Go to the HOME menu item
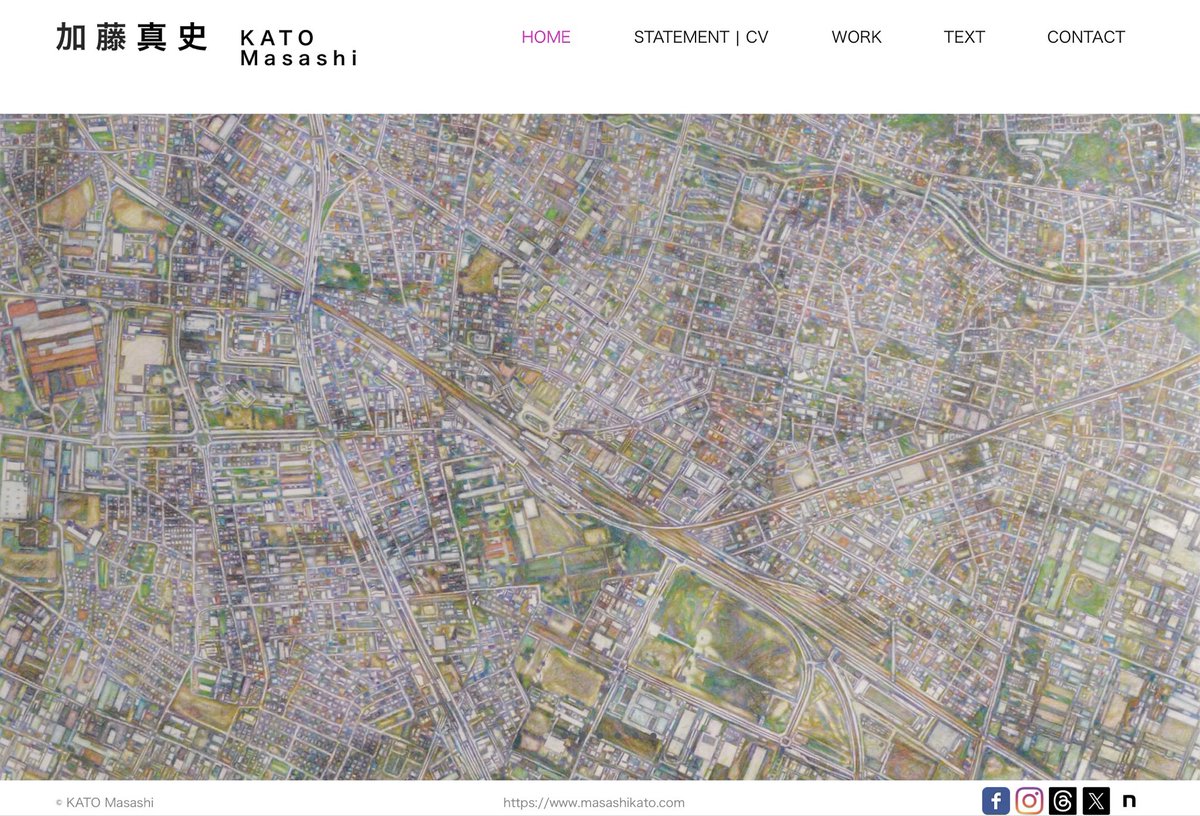This screenshot has width=1200, height=816. (x=546, y=37)
